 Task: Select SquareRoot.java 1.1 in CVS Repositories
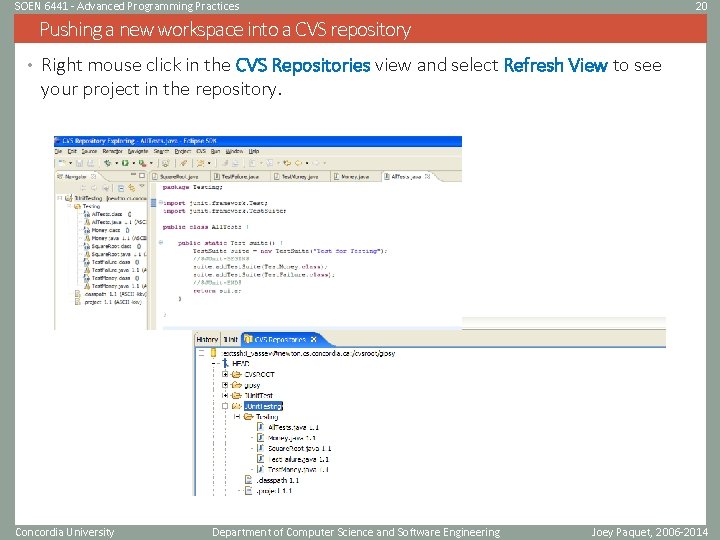pos(294,448)
